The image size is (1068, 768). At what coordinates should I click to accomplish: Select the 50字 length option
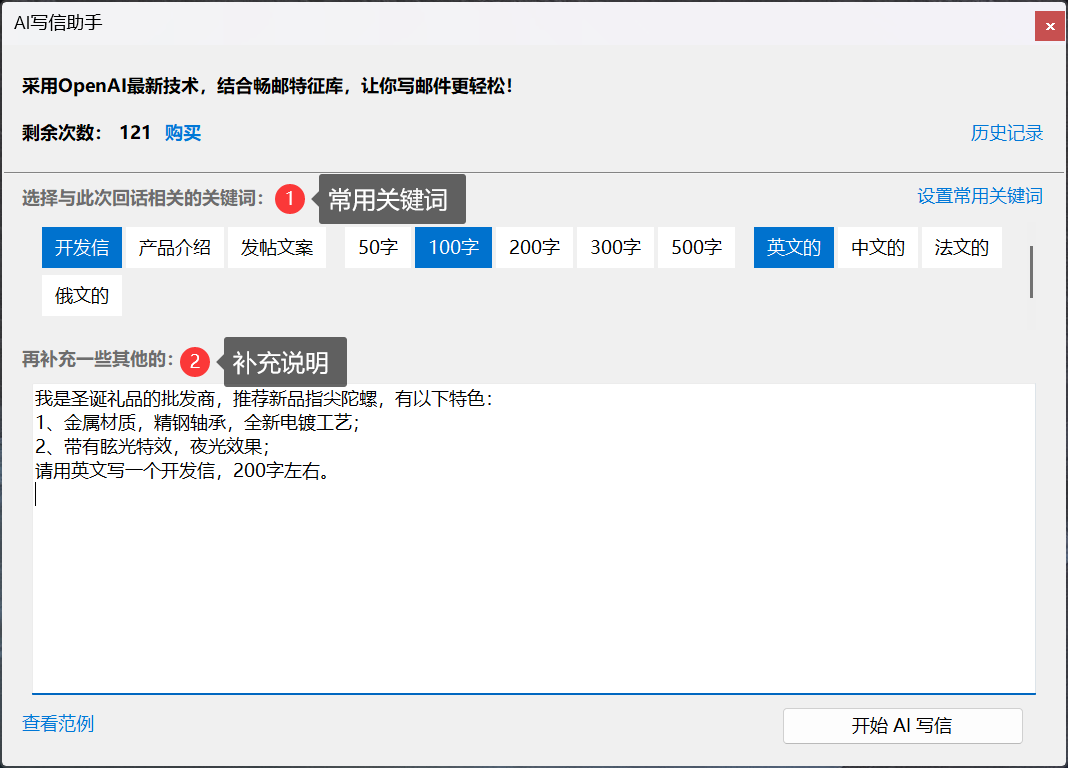pos(378,247)
